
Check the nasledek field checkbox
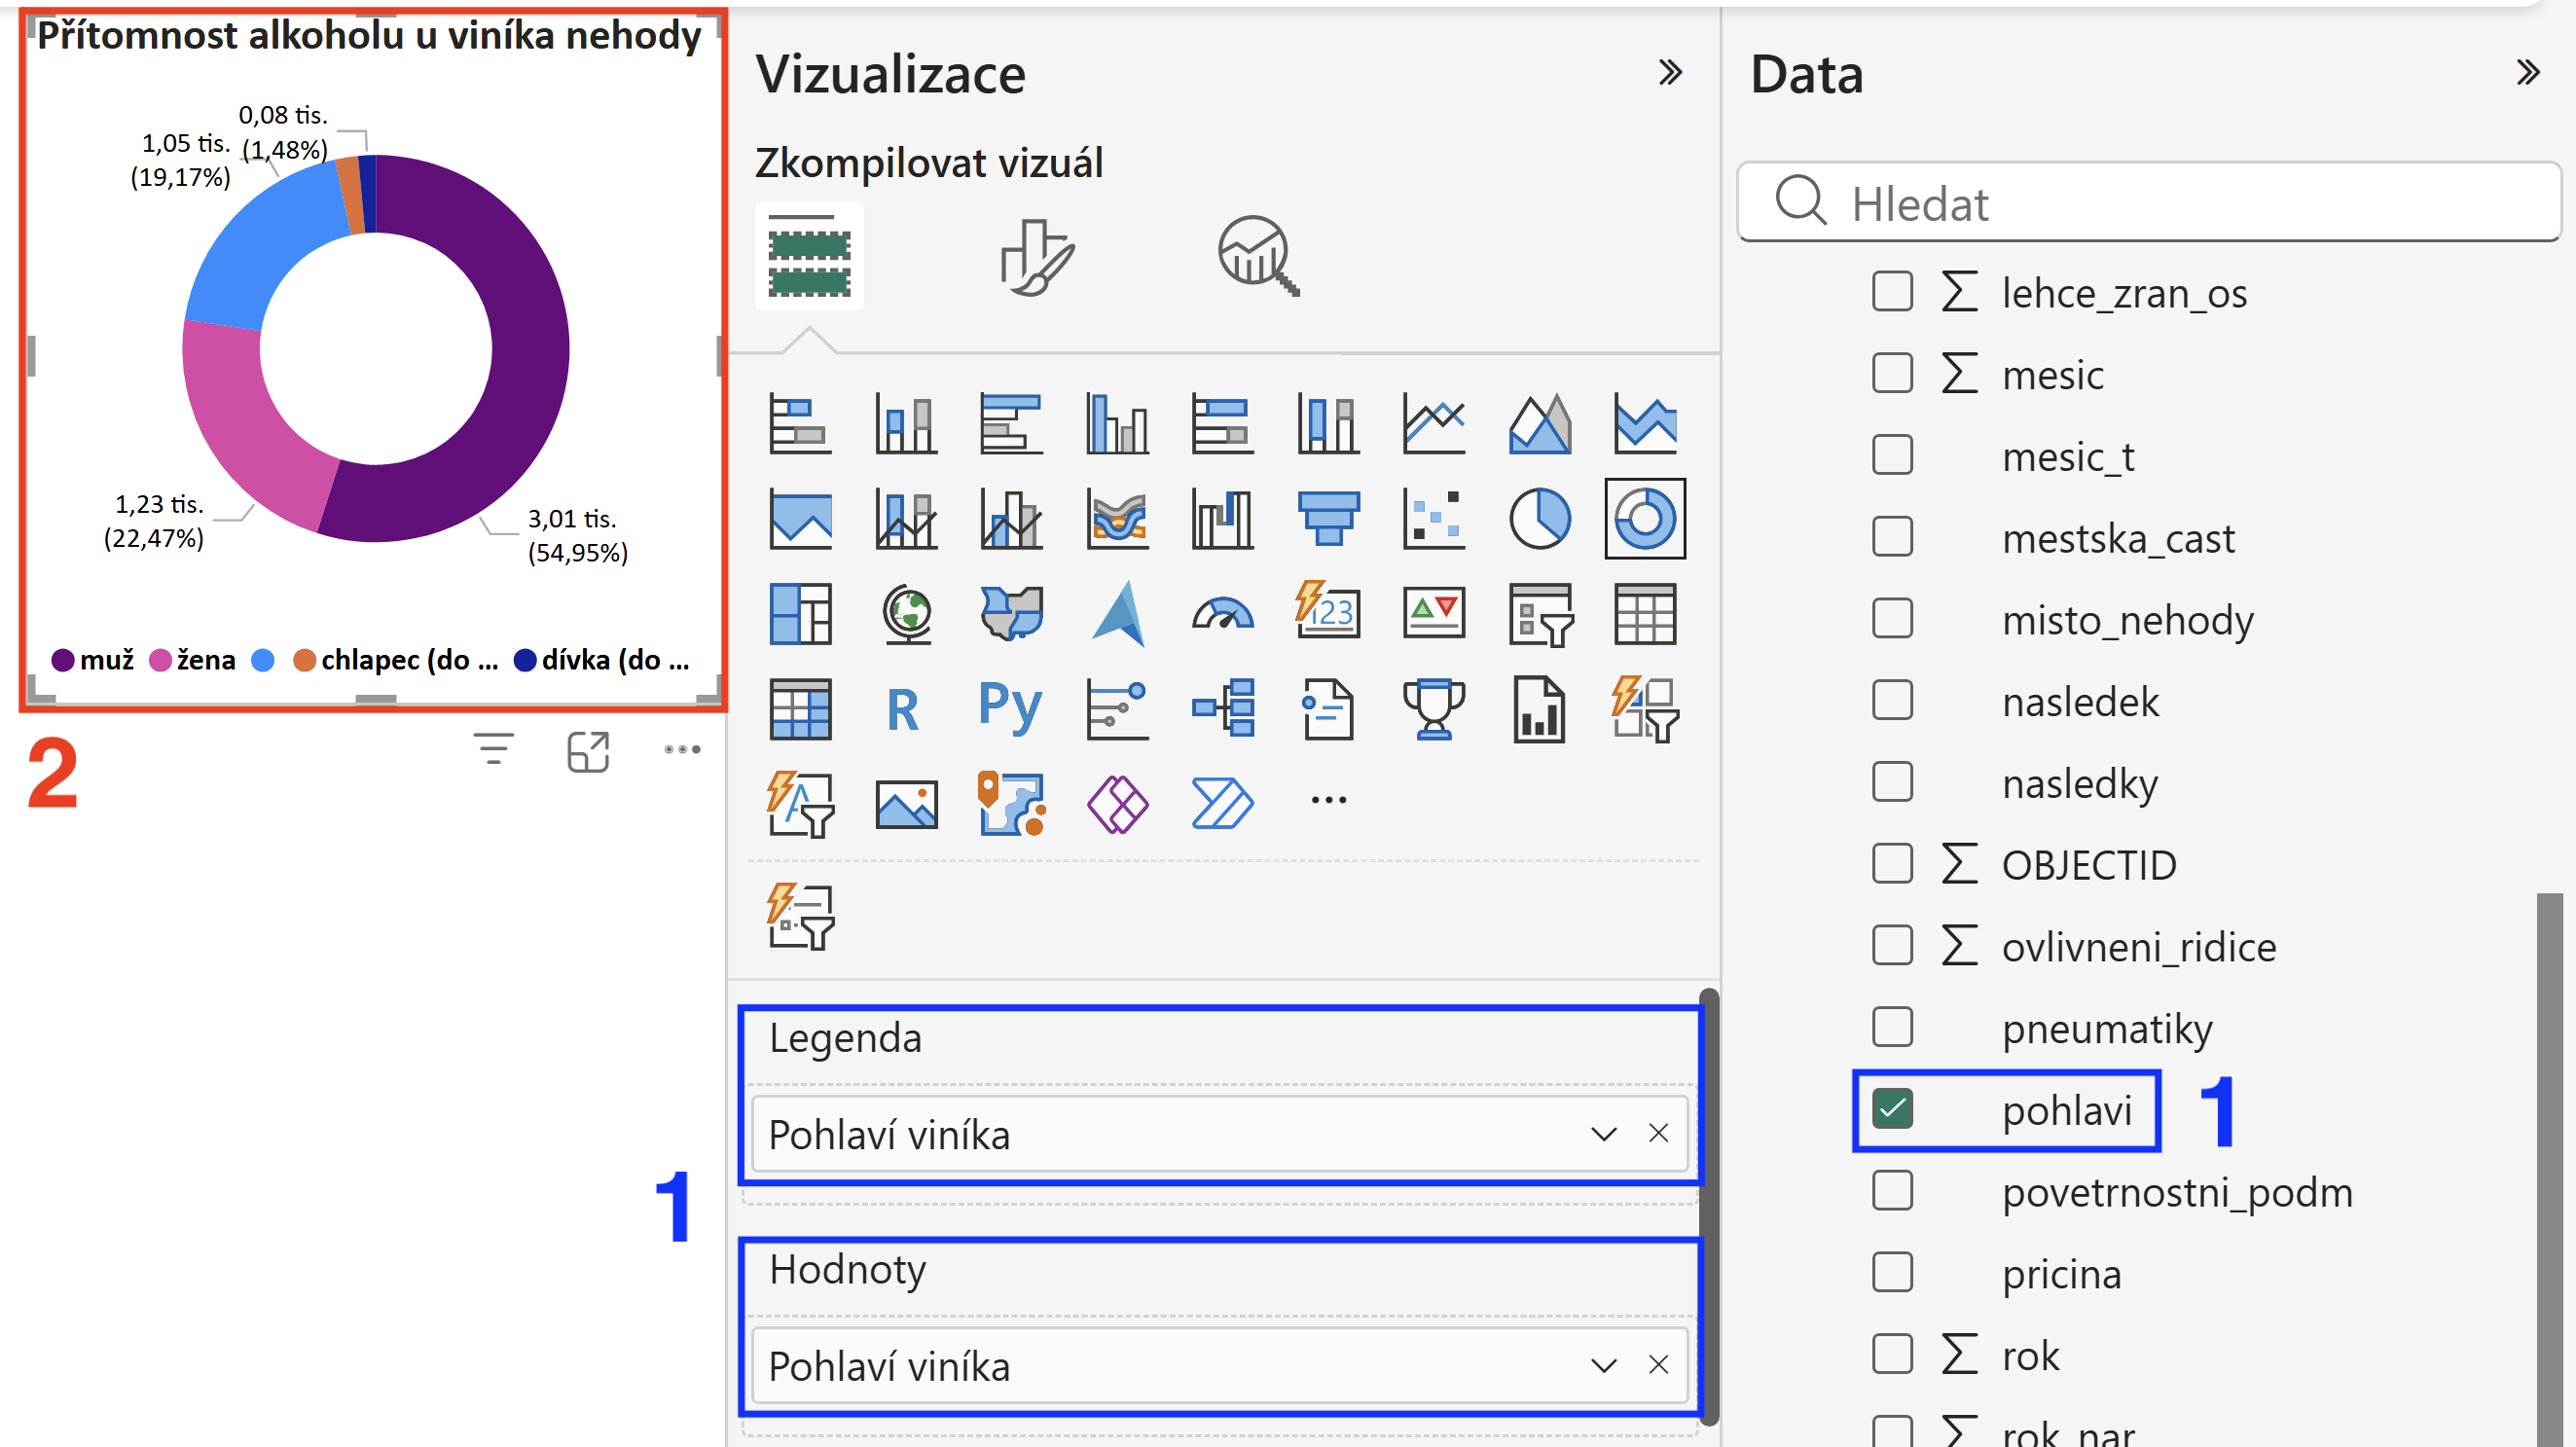(1892, 700)
